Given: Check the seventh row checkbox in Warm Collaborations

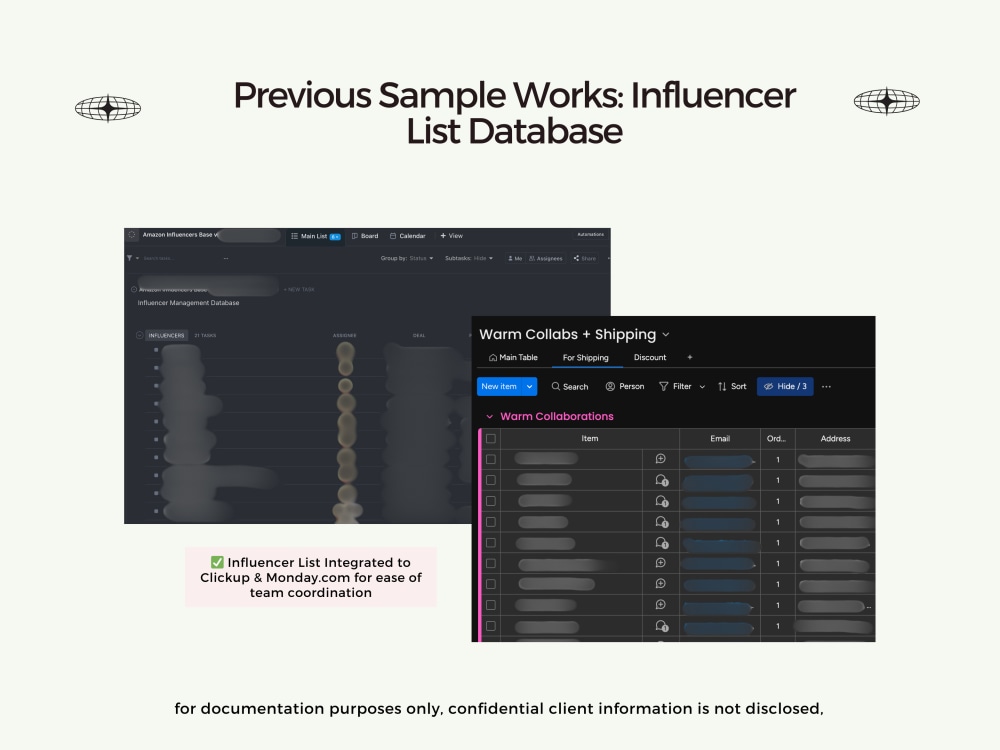Looking at the screenshot, I should point(490,584).
